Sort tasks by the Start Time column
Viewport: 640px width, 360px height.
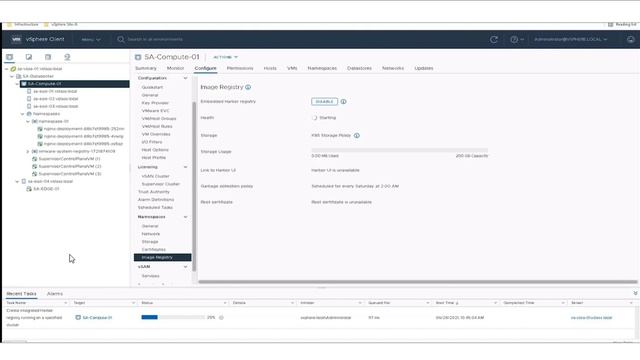tap(448, 303)
